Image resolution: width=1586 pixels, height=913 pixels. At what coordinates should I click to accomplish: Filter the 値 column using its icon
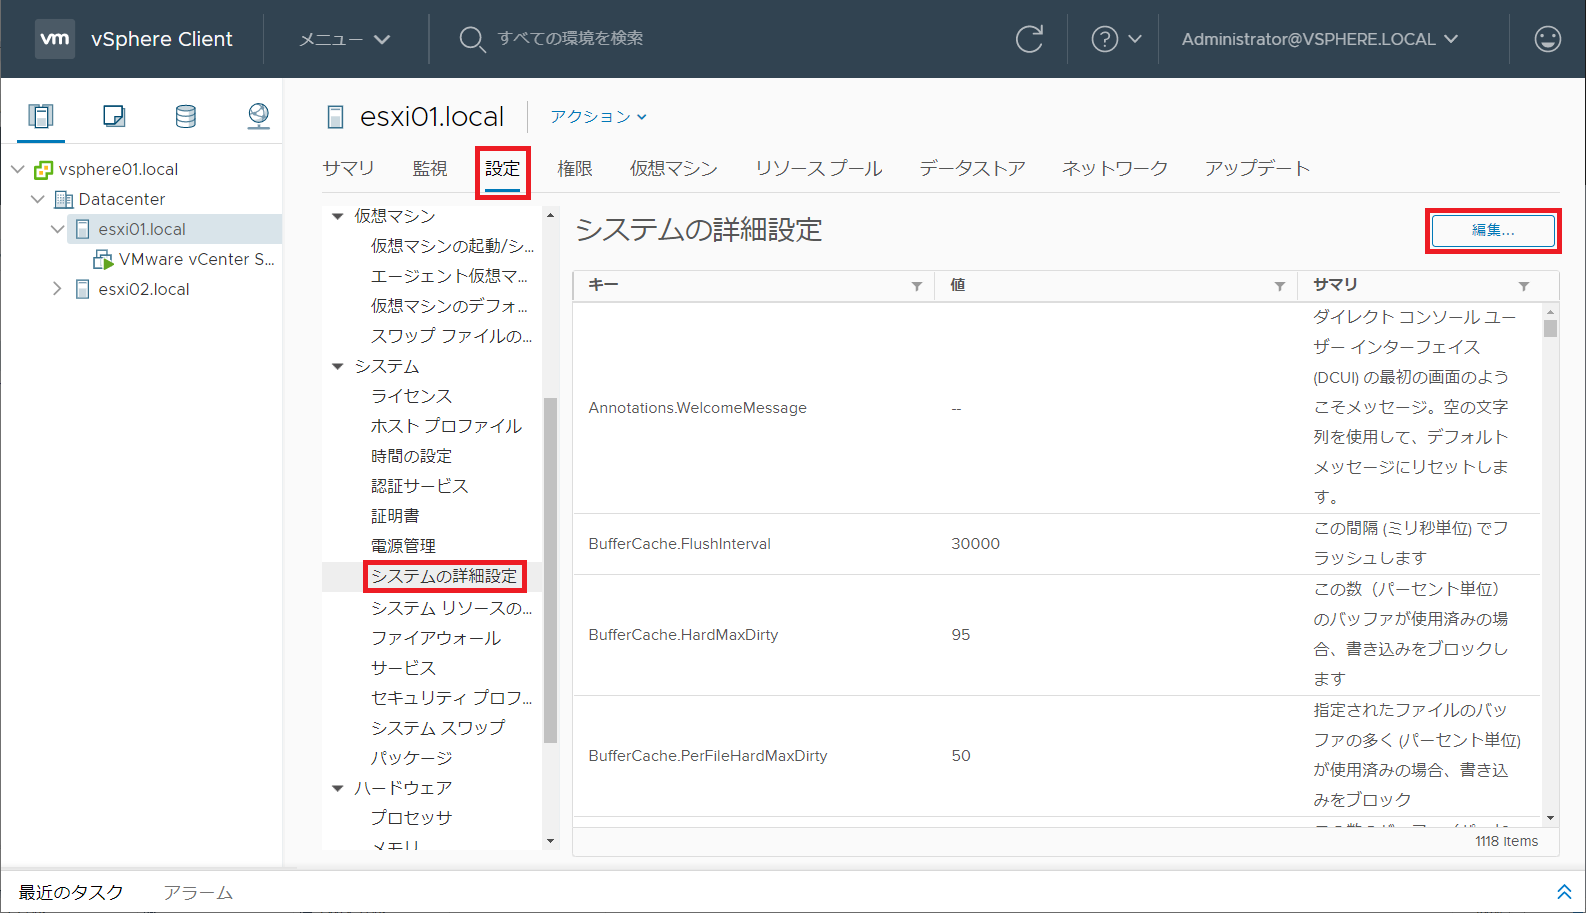click(1279, 286)
